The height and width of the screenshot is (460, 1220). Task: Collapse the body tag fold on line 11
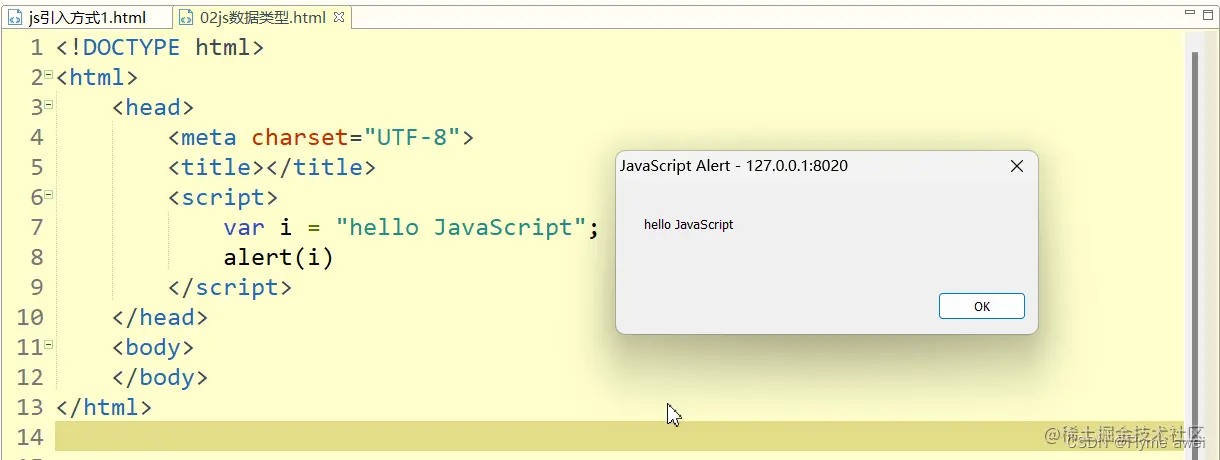point(49,344)
